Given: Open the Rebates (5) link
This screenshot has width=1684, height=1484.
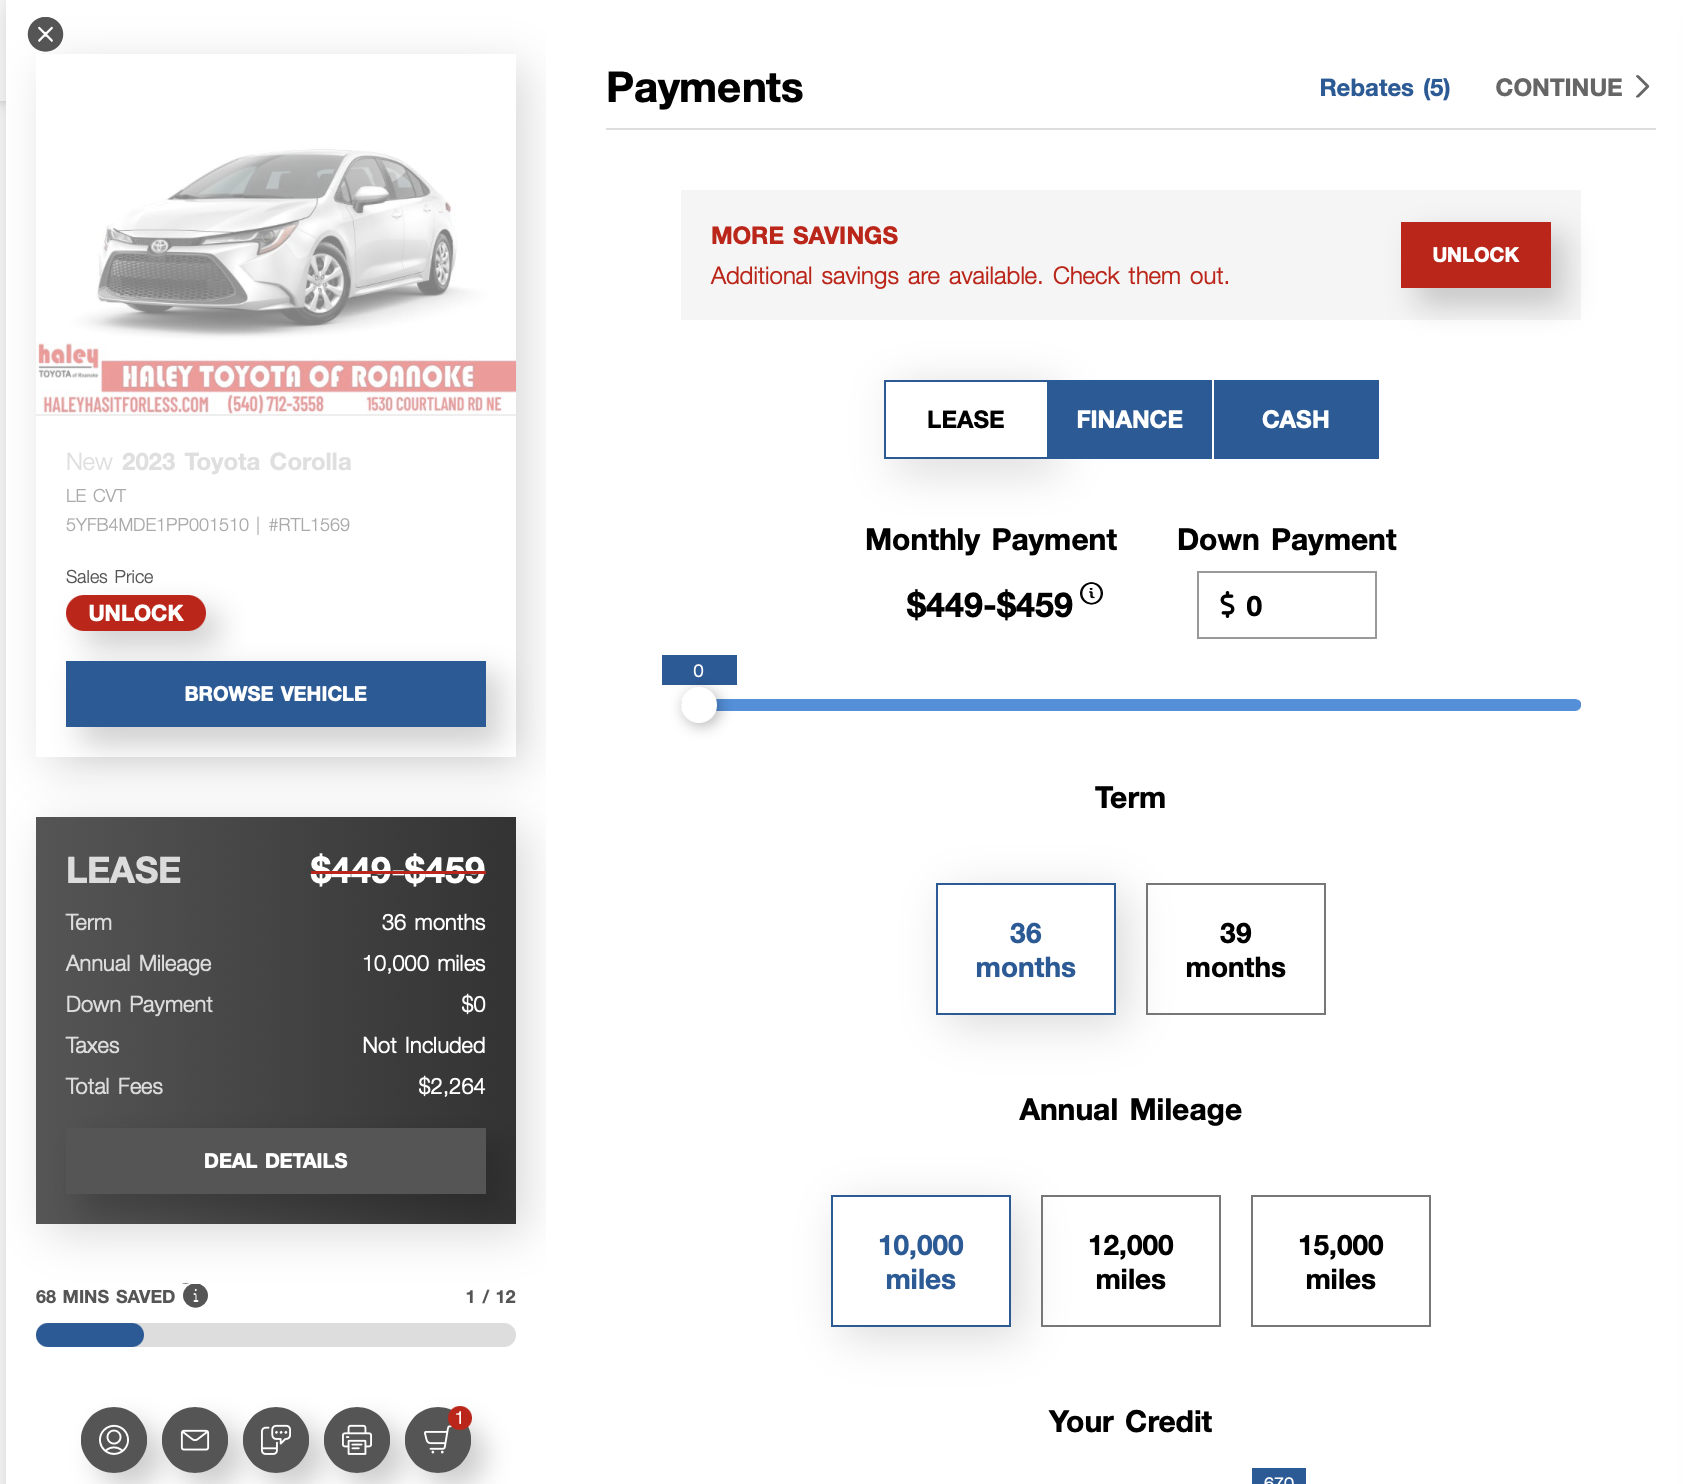Looking at the screenshot, I should (x=1385, y=88).
